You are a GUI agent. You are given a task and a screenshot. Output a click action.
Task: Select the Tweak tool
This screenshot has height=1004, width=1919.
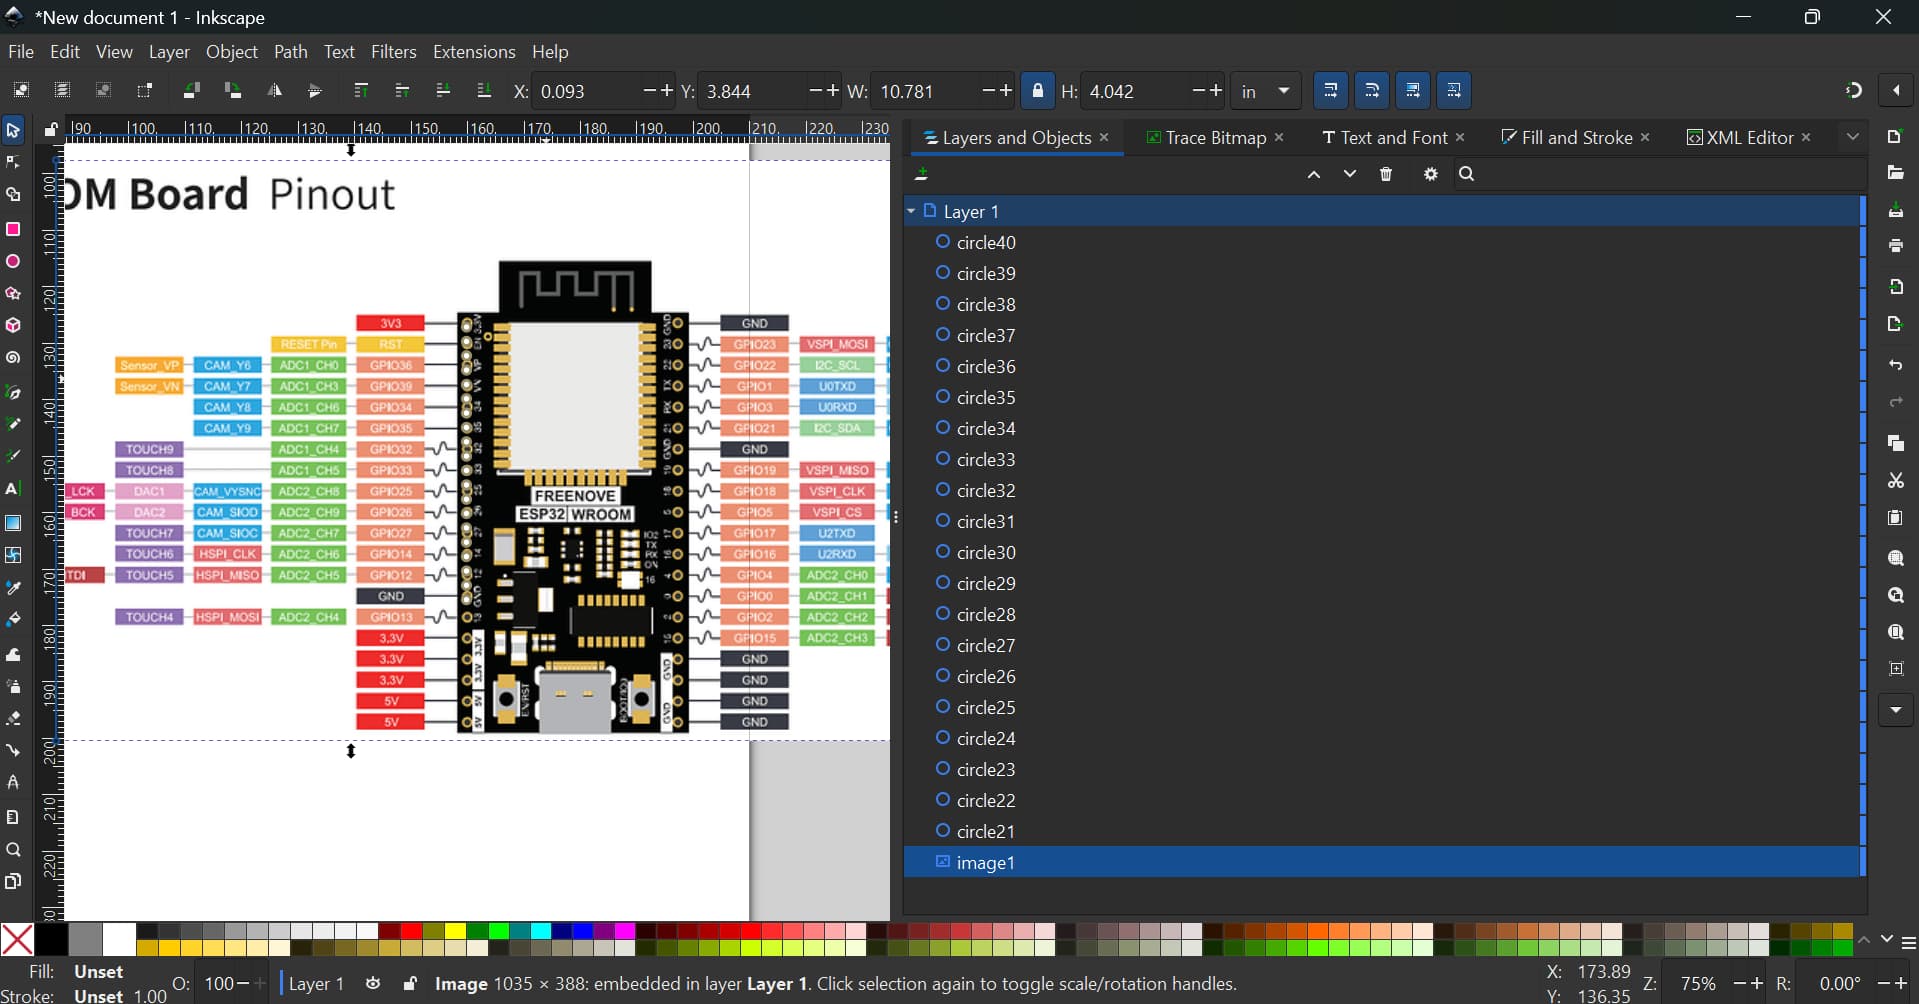point(13,655)
